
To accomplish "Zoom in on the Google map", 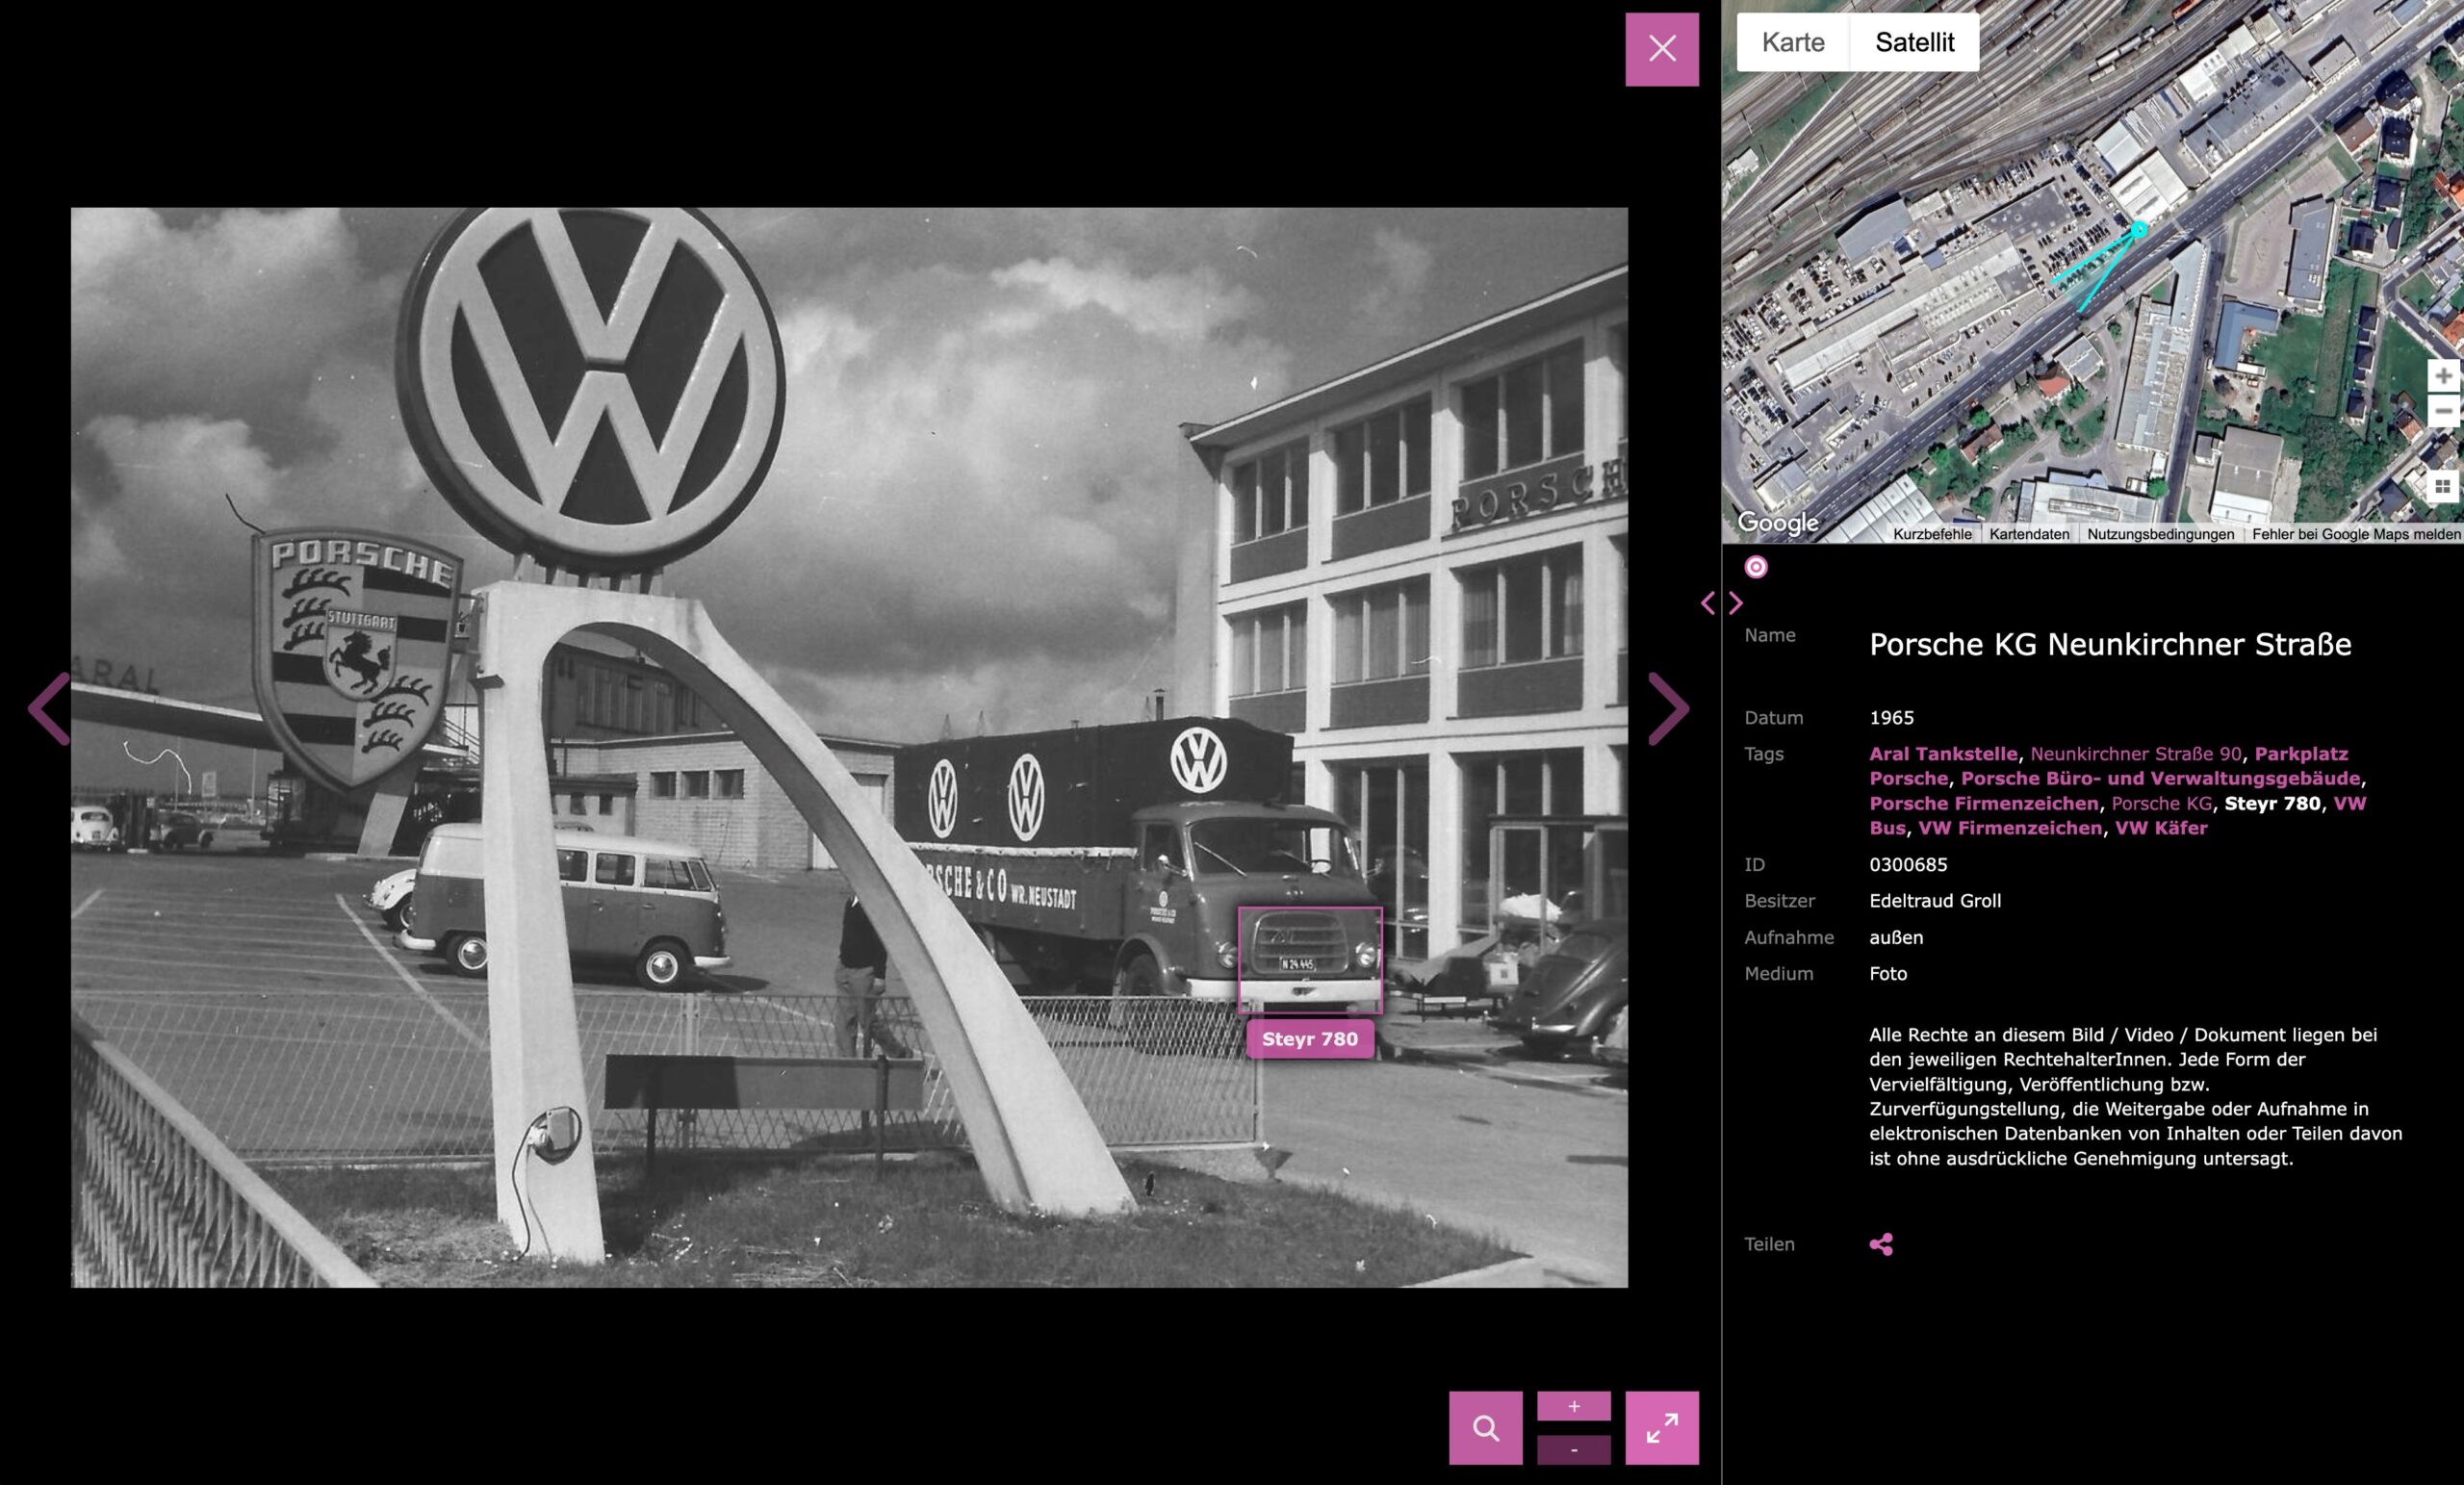I will click(x=2444, y=376).
